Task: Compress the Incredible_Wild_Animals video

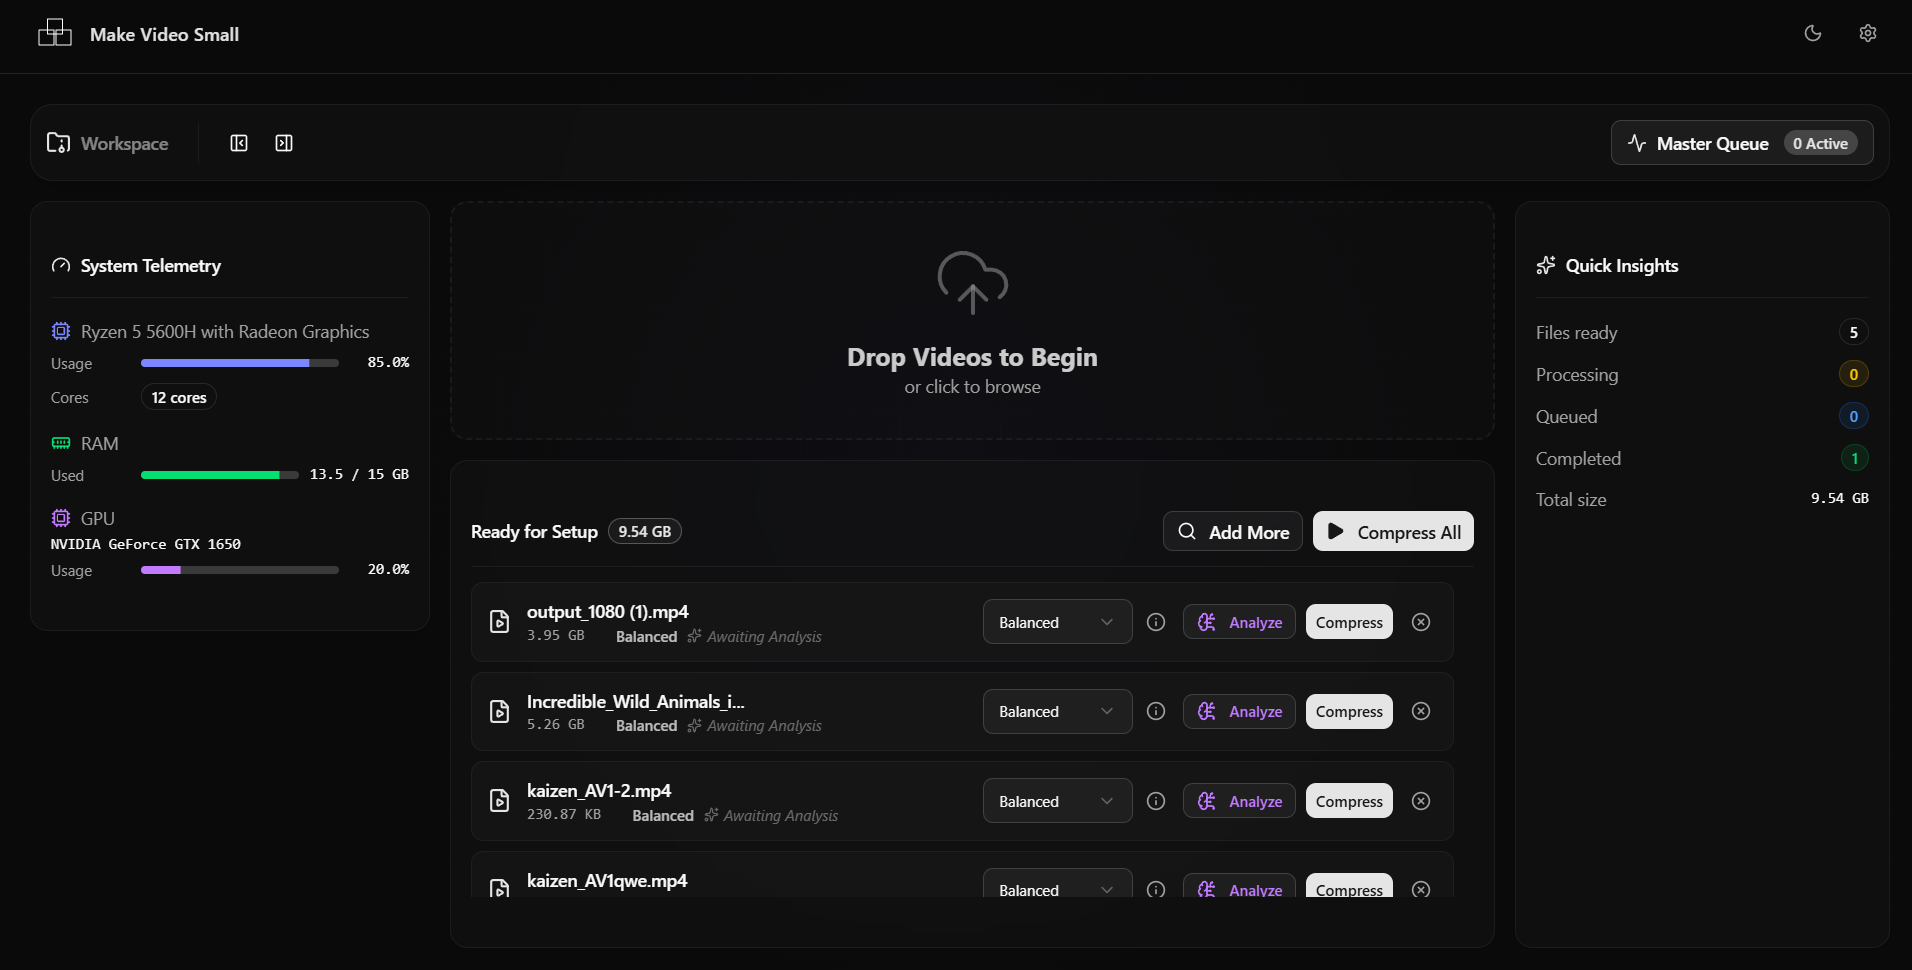Action: (1348, 711)
